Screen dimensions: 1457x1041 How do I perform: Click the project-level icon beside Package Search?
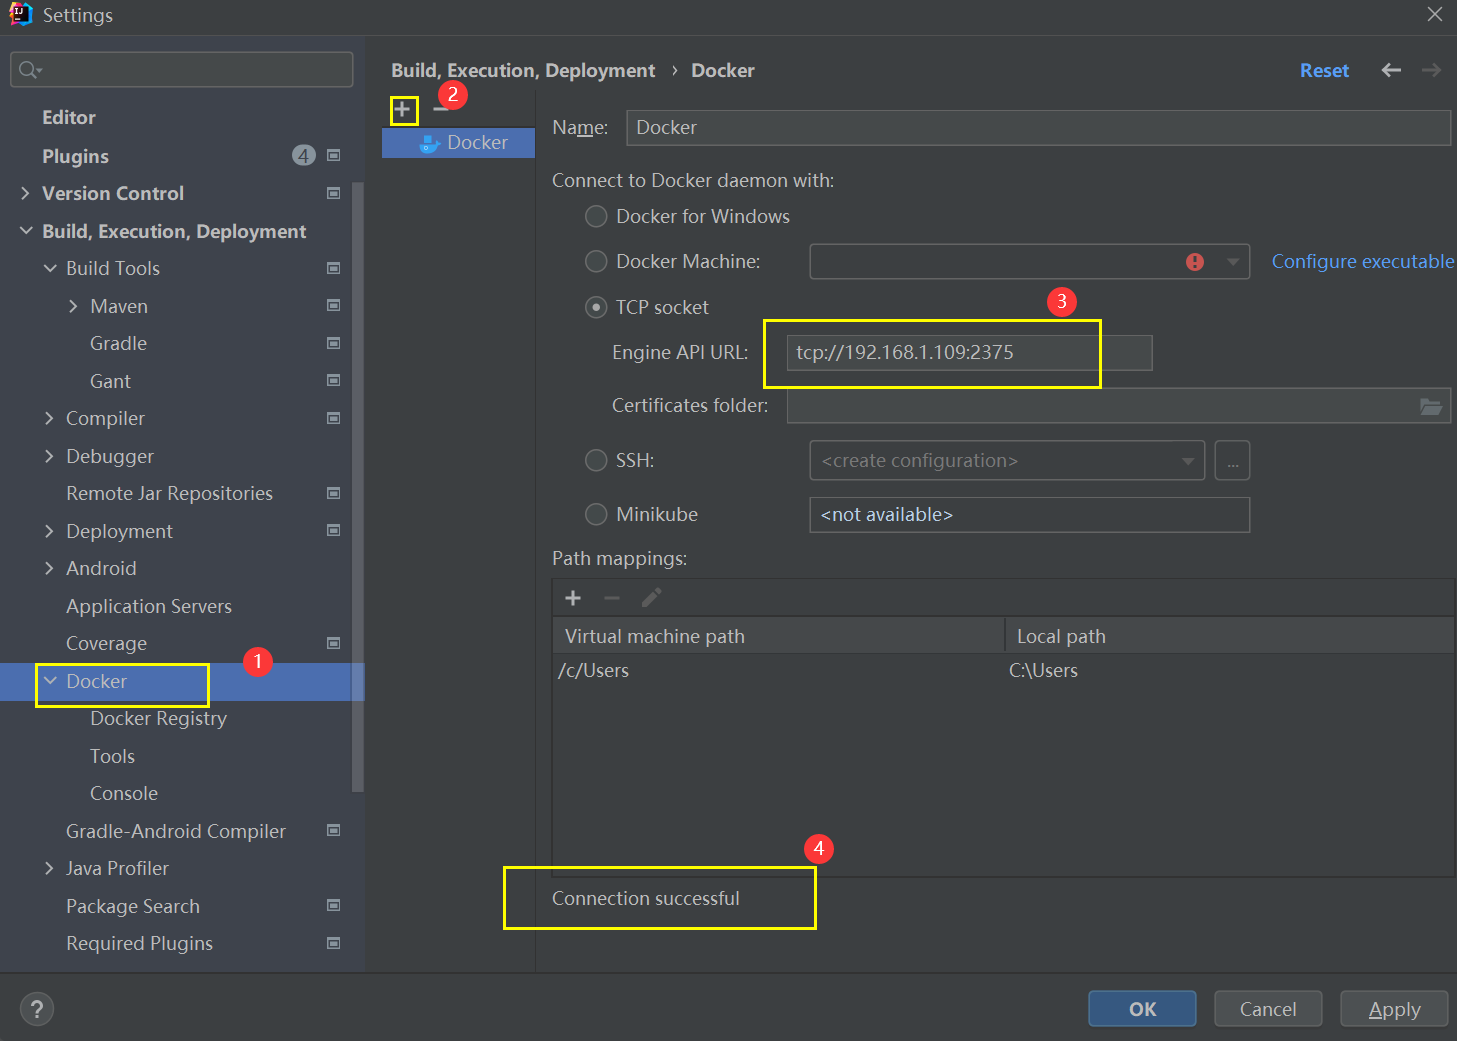[x=334, y=906]
